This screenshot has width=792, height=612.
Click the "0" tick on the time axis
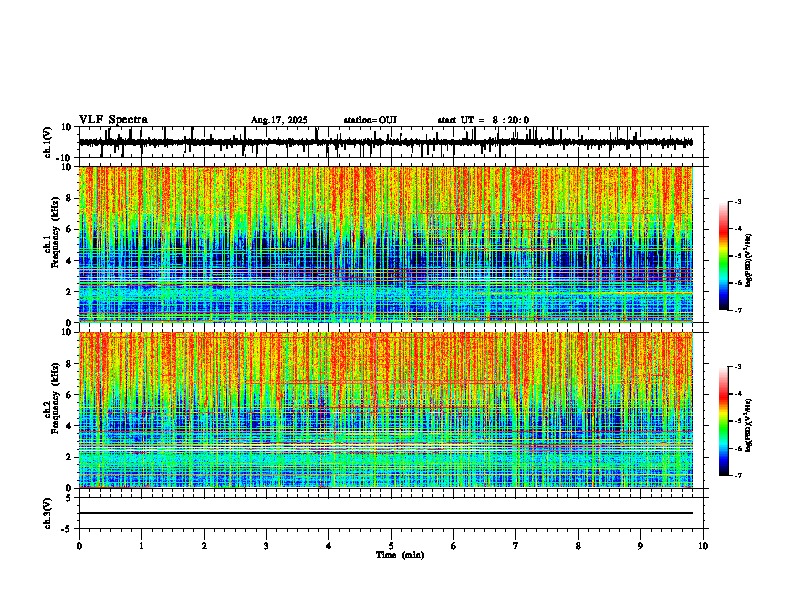point(79,546)
